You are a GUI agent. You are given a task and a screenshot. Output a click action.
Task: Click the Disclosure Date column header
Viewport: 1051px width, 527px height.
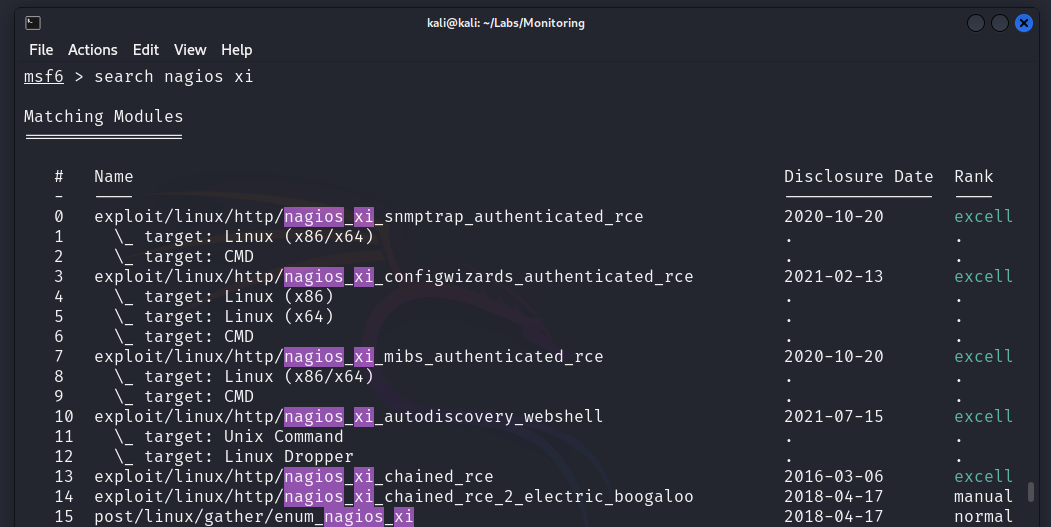pos(858,177)
